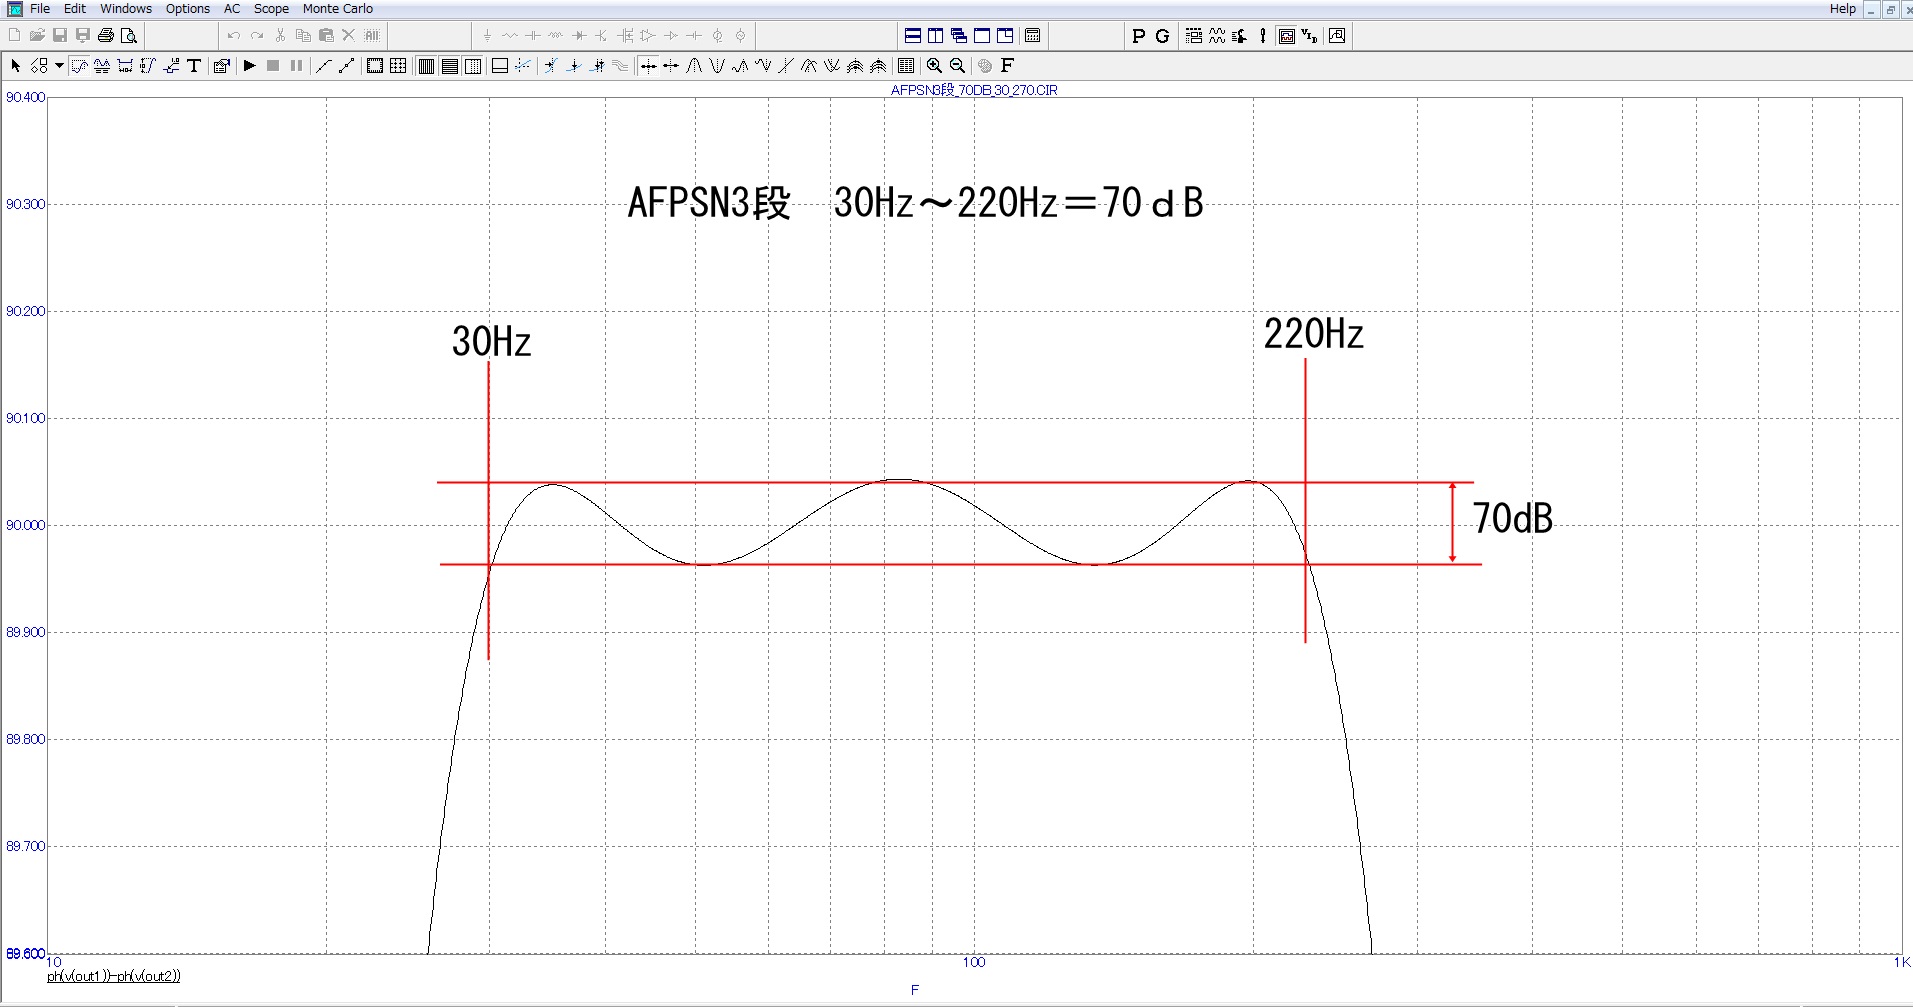Open the Scope menu

pos(271,9)
